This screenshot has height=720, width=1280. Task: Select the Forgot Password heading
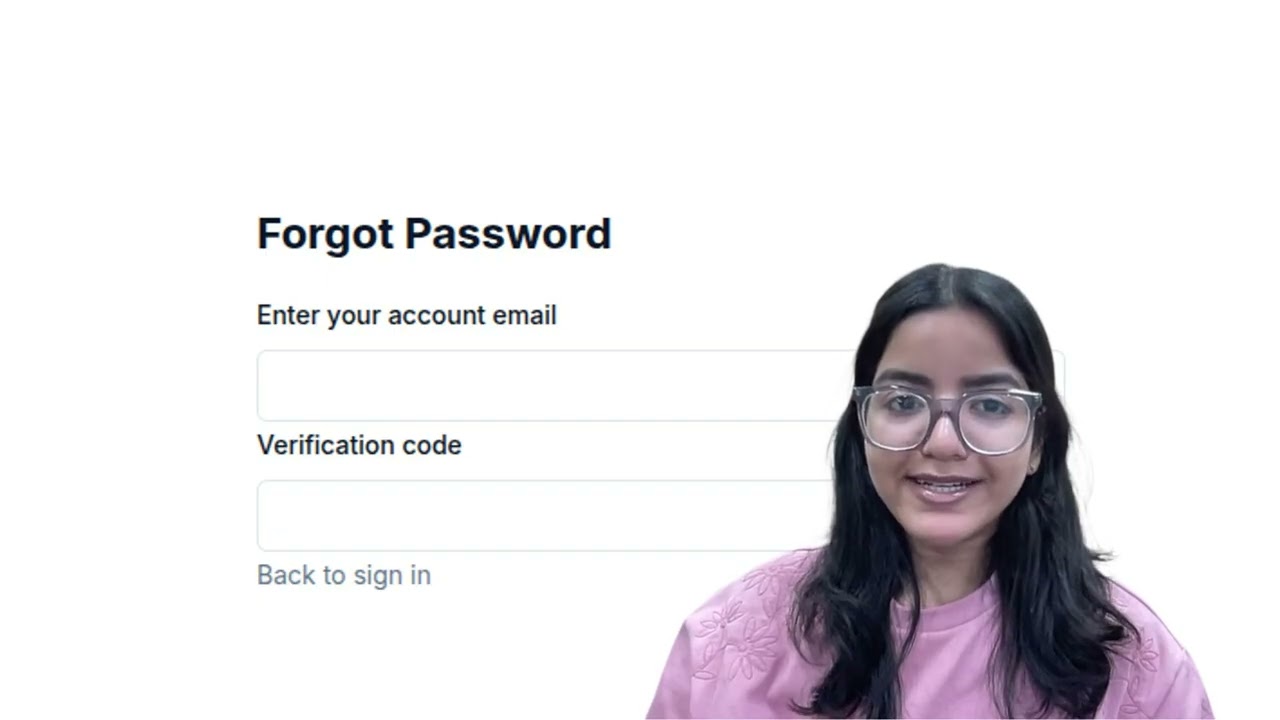tap(434, 234)
